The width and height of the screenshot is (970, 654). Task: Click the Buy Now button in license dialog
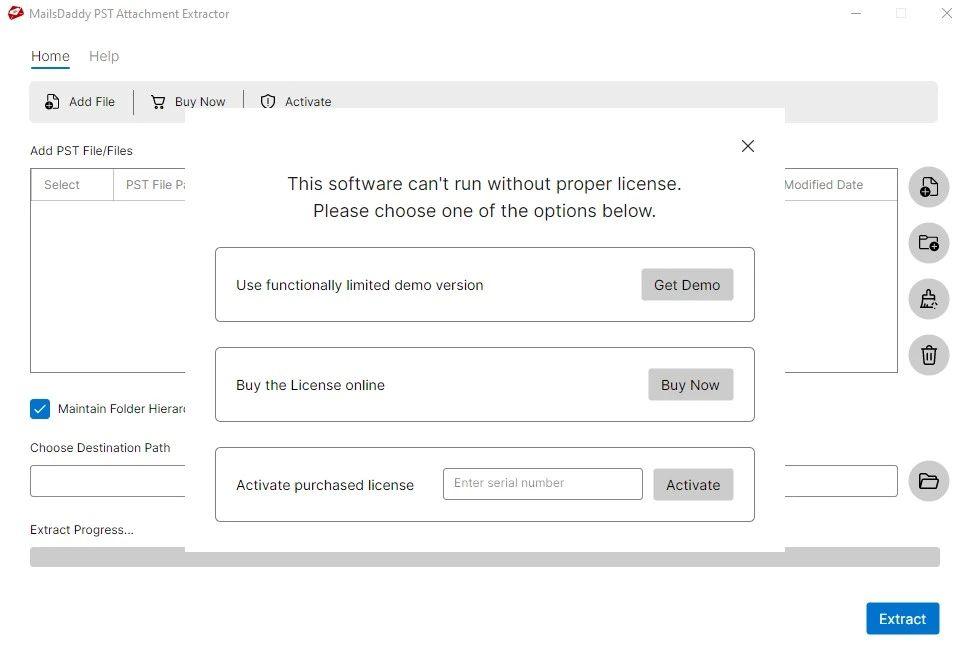coord(690,385)
